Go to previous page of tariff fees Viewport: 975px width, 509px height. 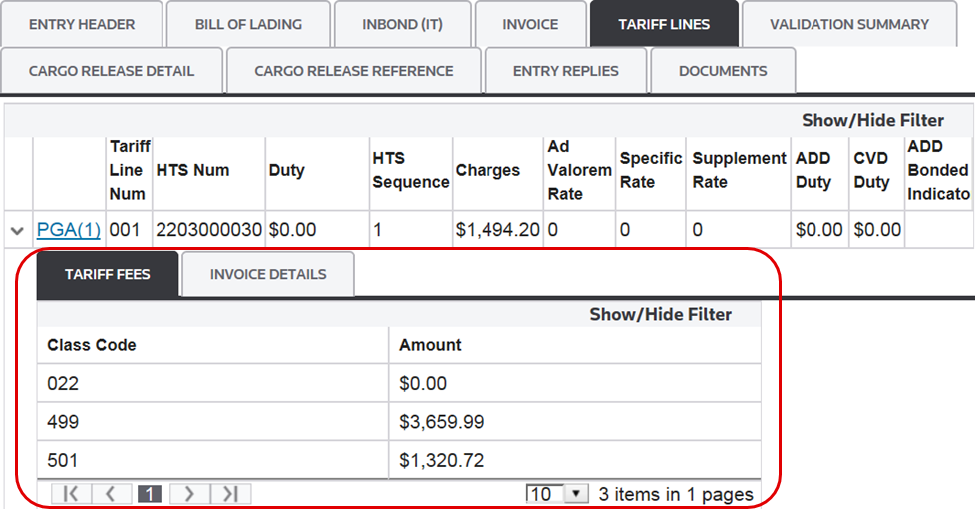[111, 494]
